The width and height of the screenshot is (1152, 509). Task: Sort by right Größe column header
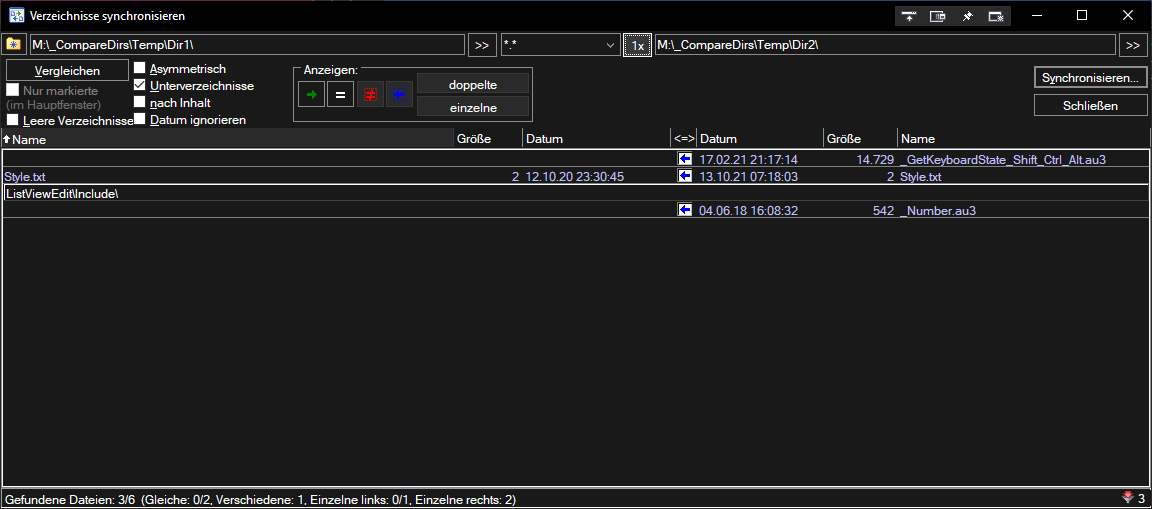(859, 139)
